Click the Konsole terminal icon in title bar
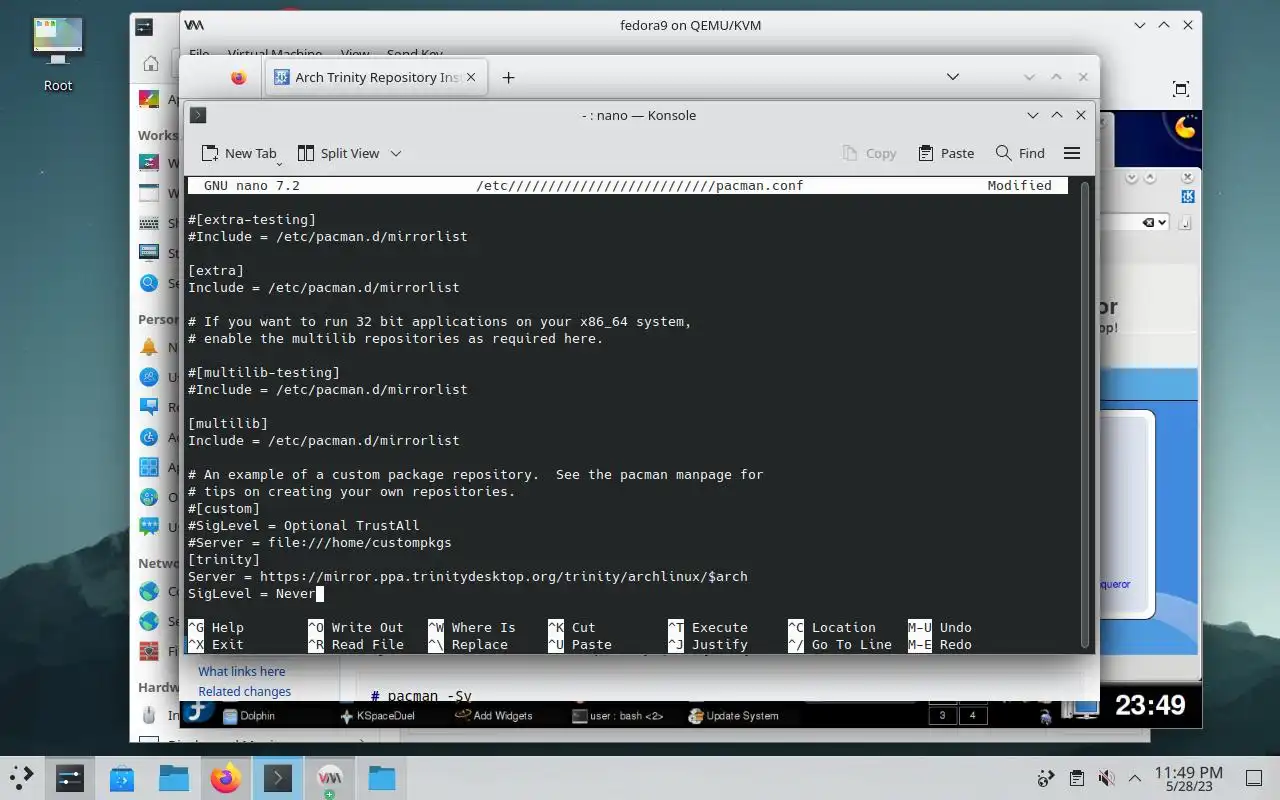Image resolution: width=1280 pixels, height=800 pixels. tap(198, 115)
